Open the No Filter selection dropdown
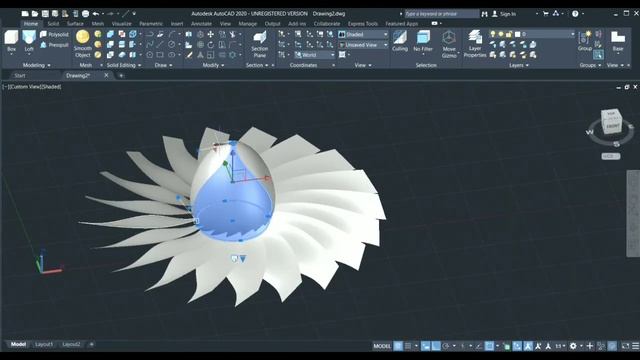The width and height of the screenshot is (640, 360). tap(423, 41)
